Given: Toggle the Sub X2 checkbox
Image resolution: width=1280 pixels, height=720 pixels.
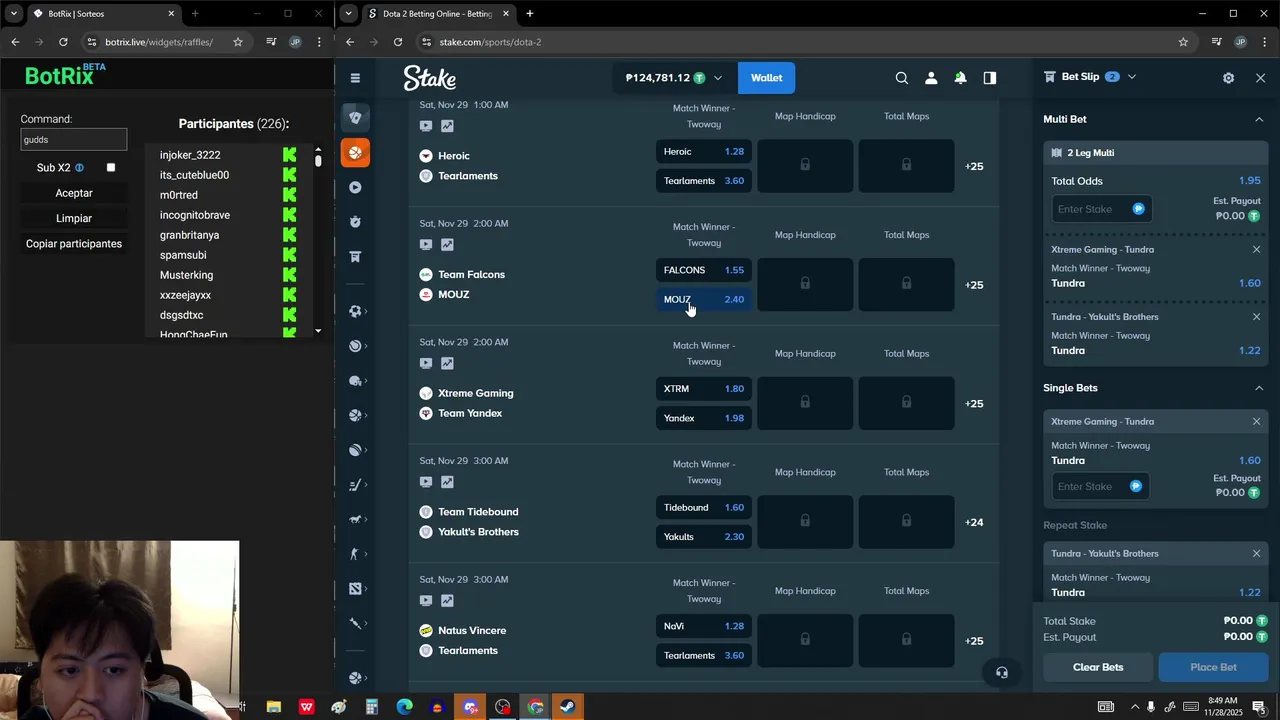Looking at the screenshot, I should pos(111,168).
